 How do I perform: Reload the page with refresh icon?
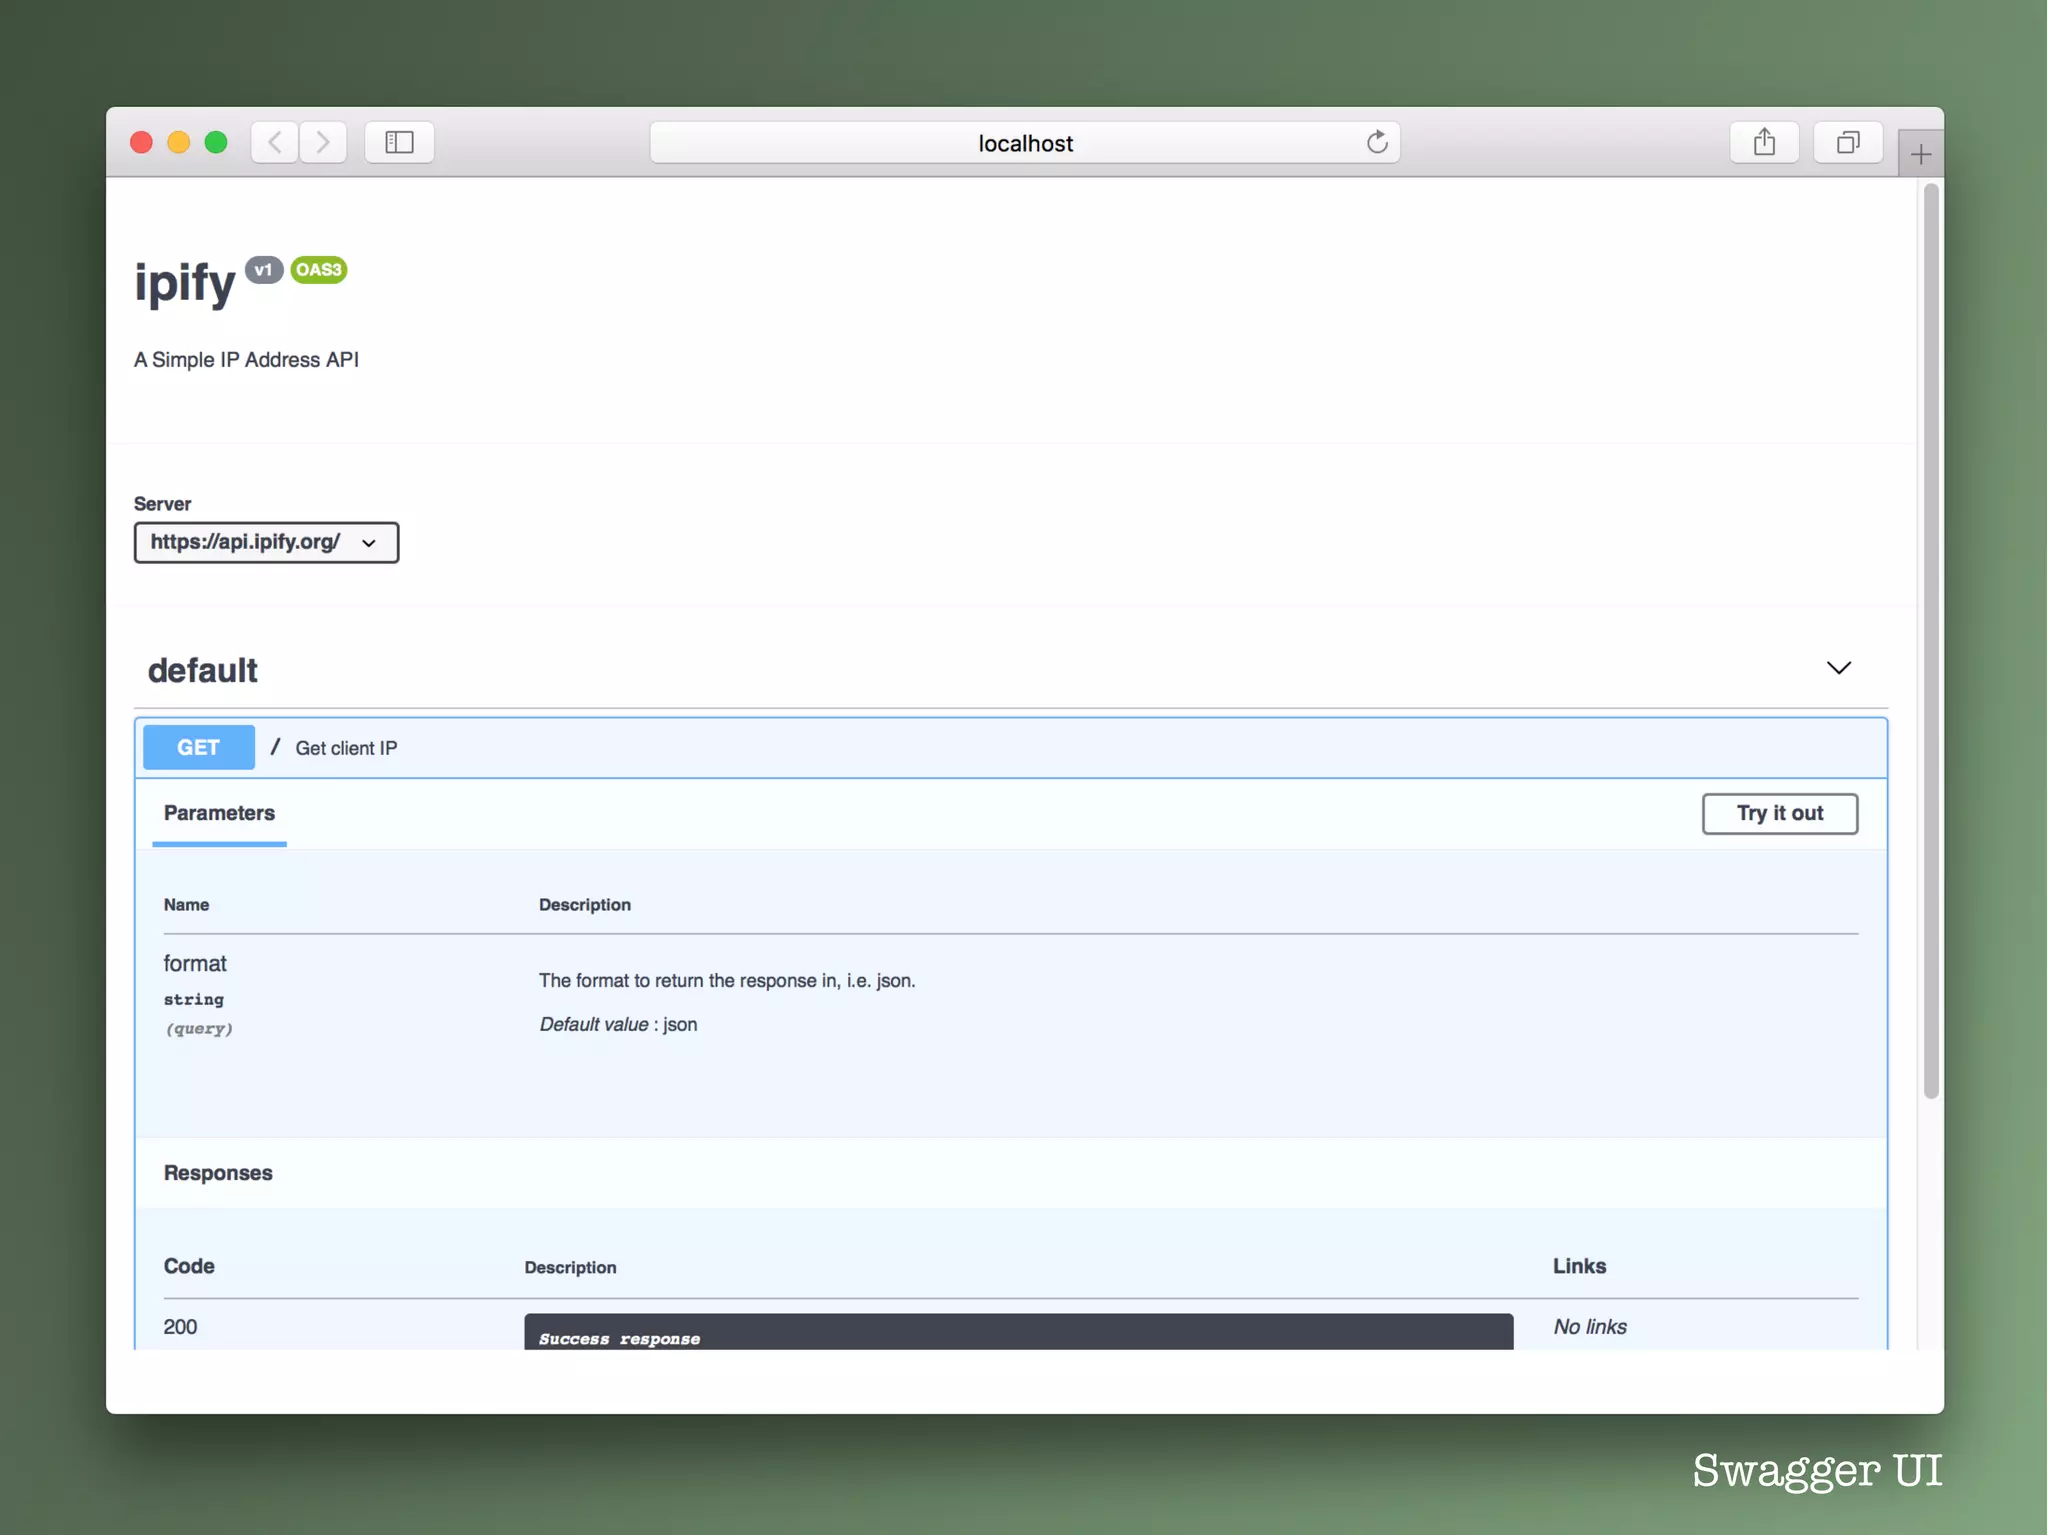[1377, 142]
